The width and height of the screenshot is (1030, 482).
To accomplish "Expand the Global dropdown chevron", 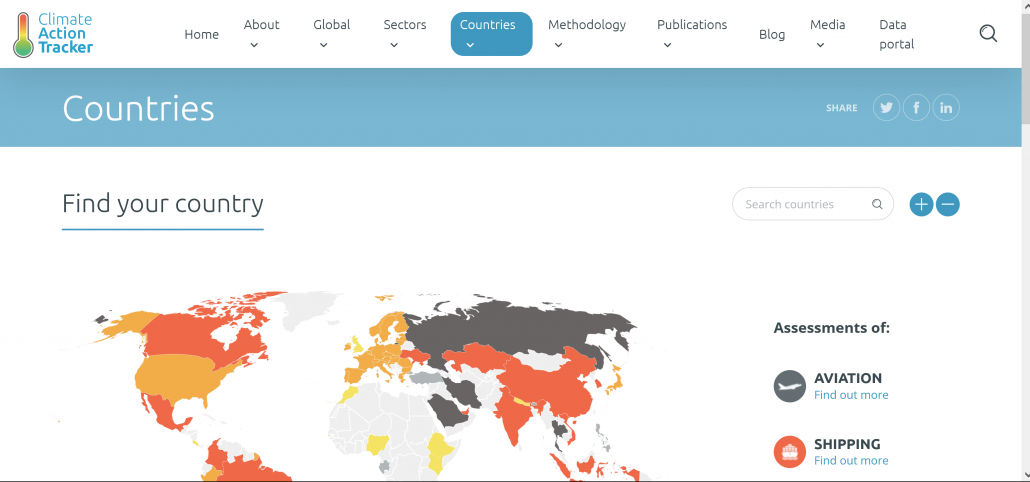I will click(324, 45).
